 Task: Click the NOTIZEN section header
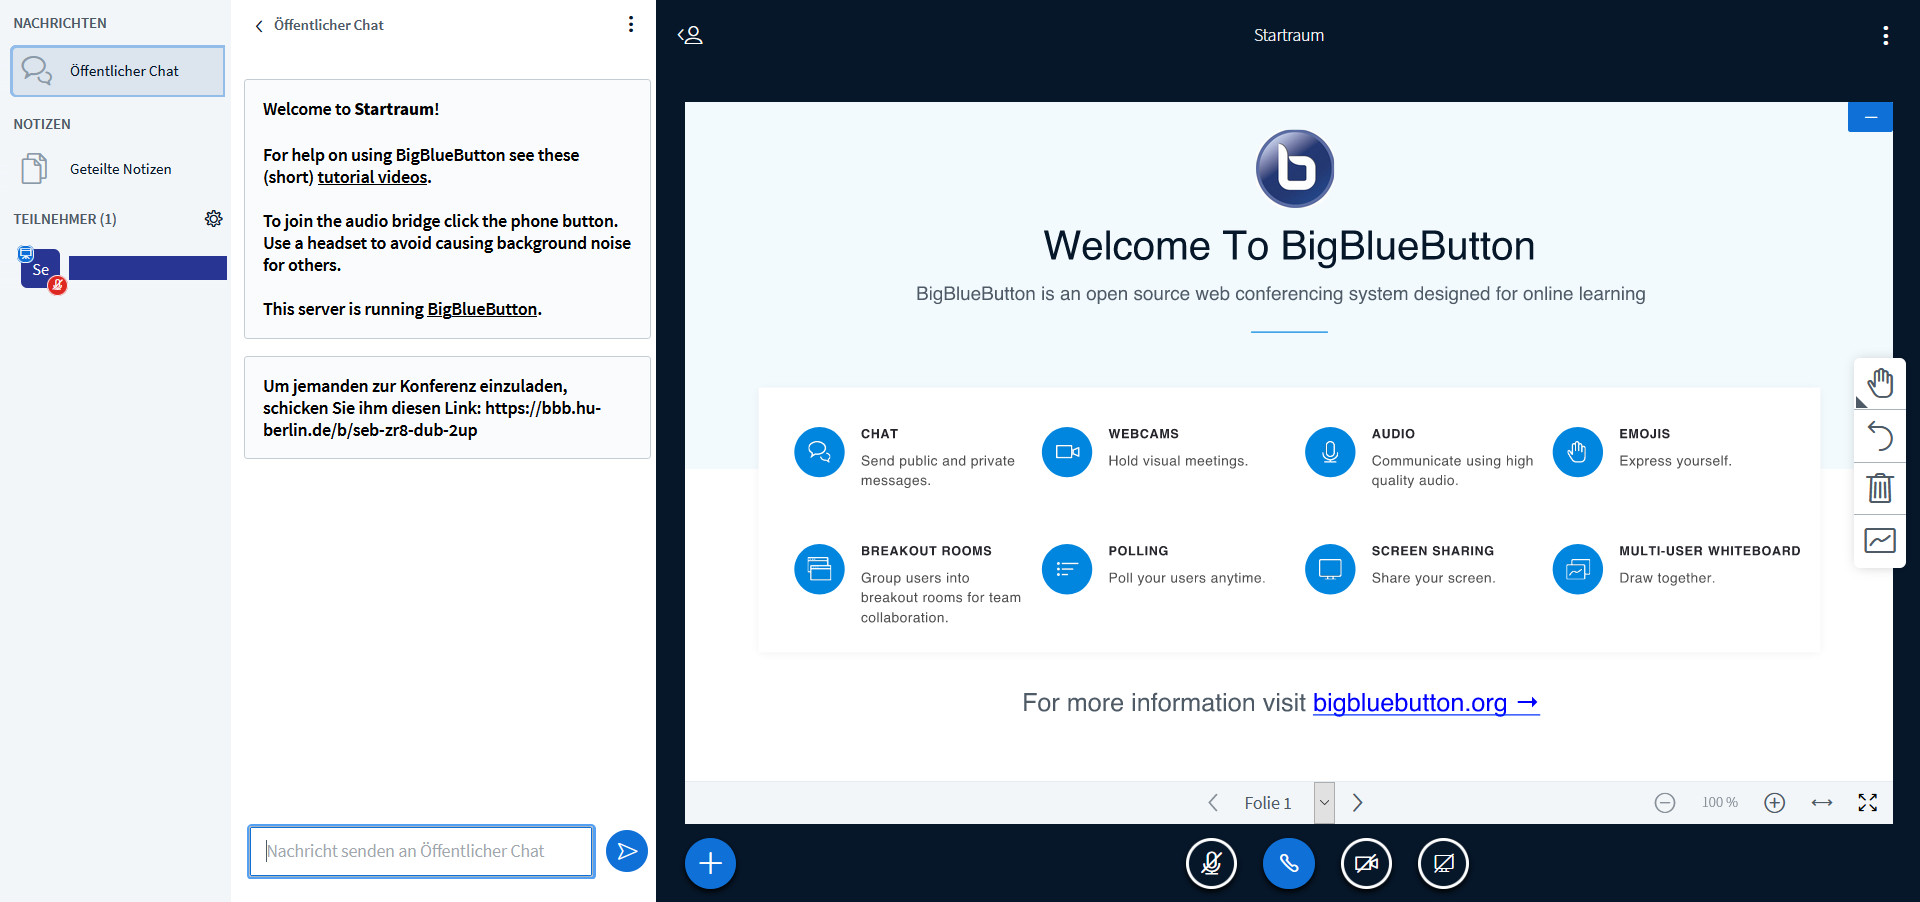coord(42,124)
